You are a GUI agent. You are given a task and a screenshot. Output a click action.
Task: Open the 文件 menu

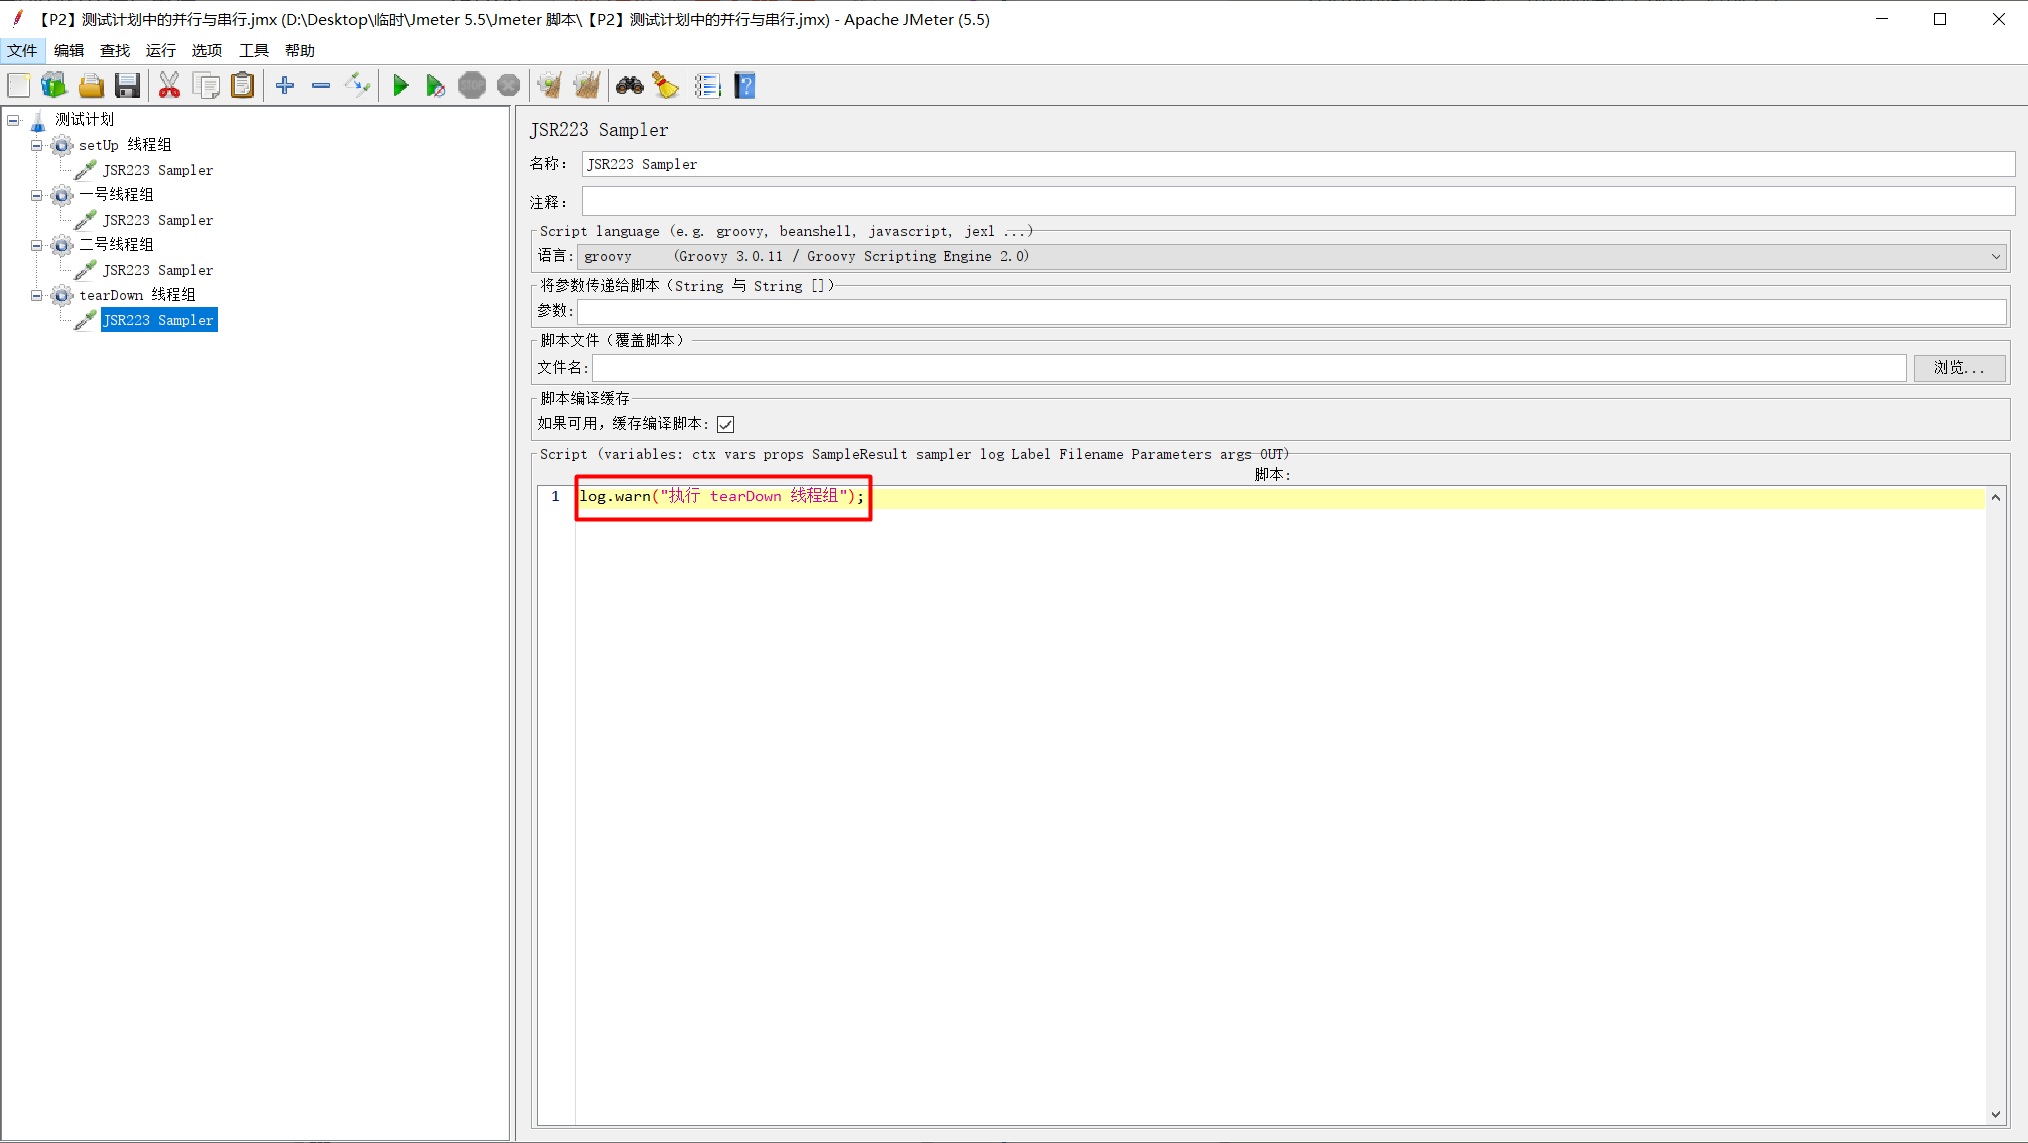tap(22, 51)
